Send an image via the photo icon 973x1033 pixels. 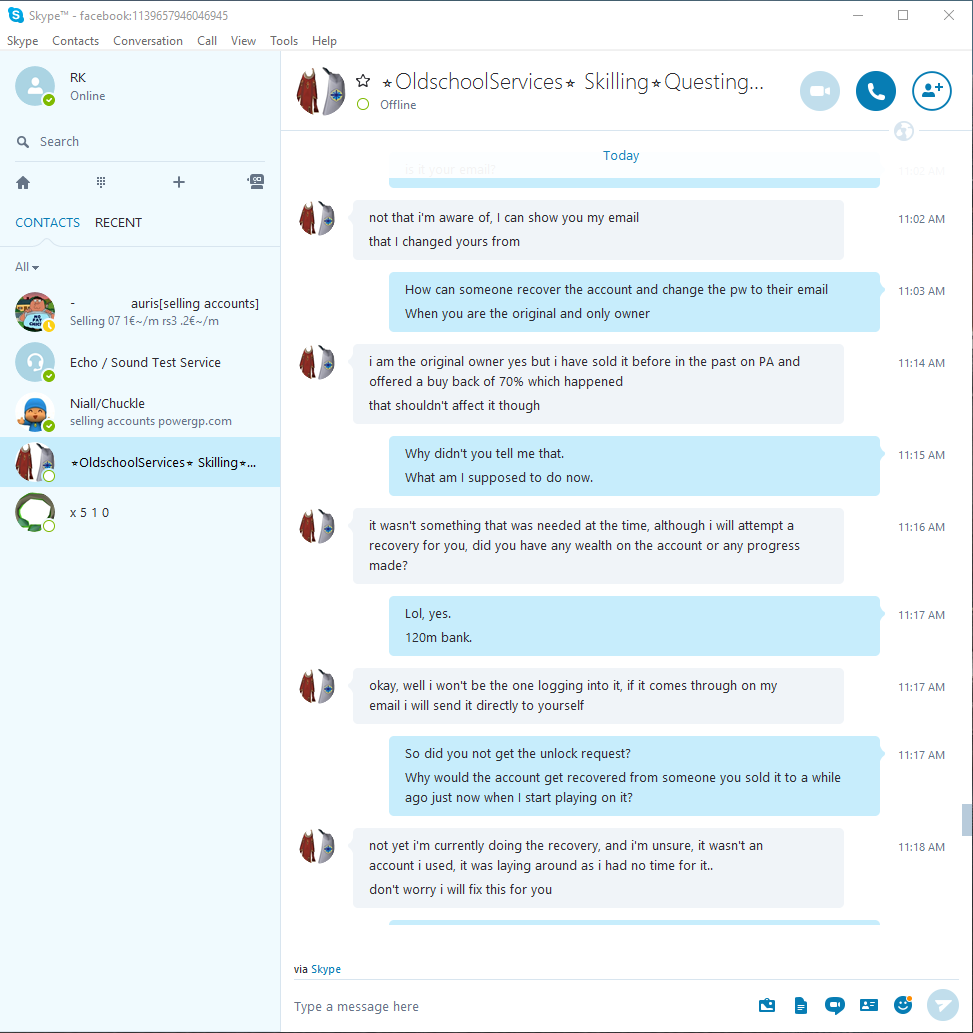(x=767, y=1005)
